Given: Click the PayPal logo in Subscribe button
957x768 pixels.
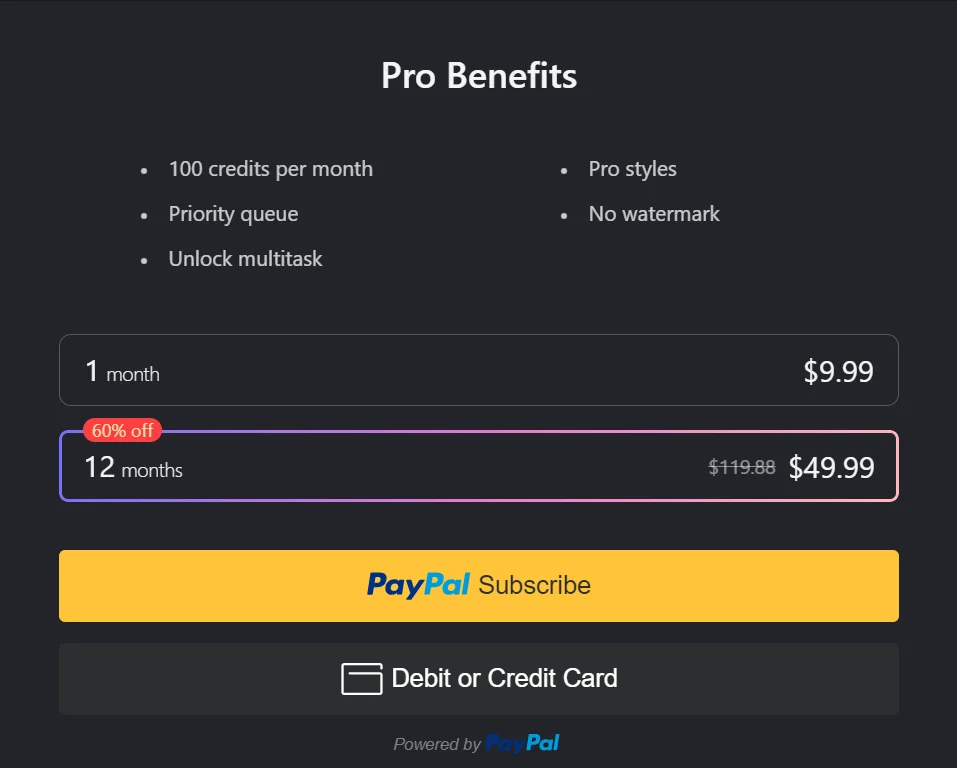Looking at the screenshot, I should click(418, 585).
